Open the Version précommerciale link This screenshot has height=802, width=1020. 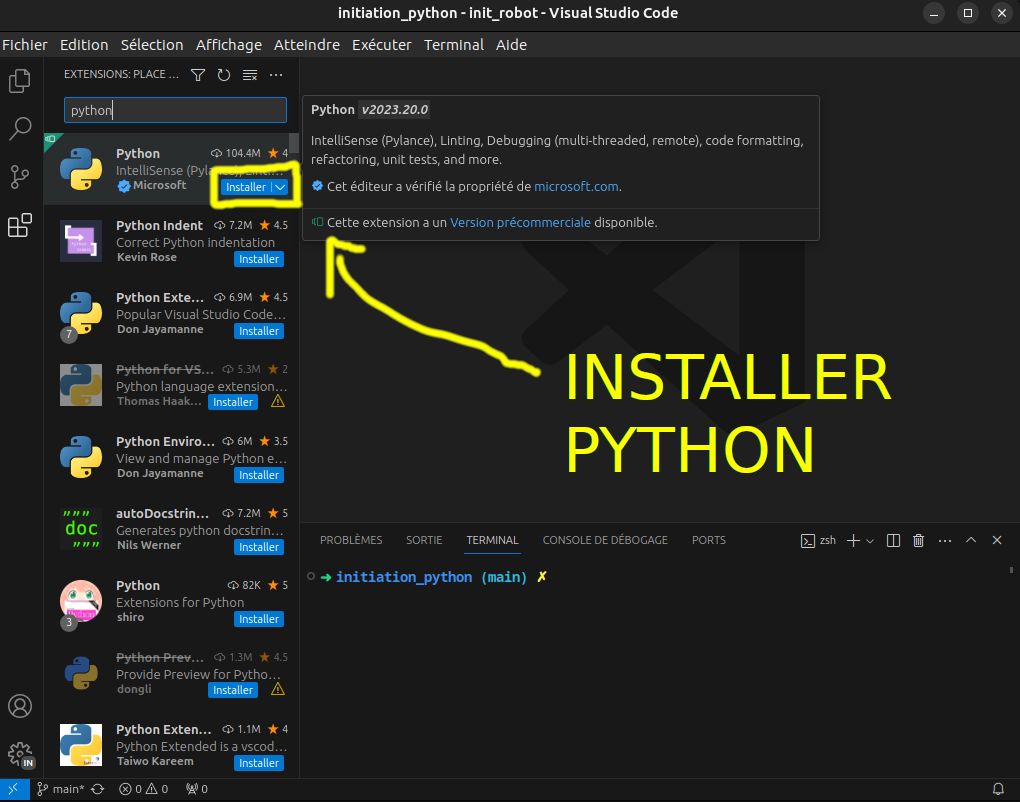[520, 222]
